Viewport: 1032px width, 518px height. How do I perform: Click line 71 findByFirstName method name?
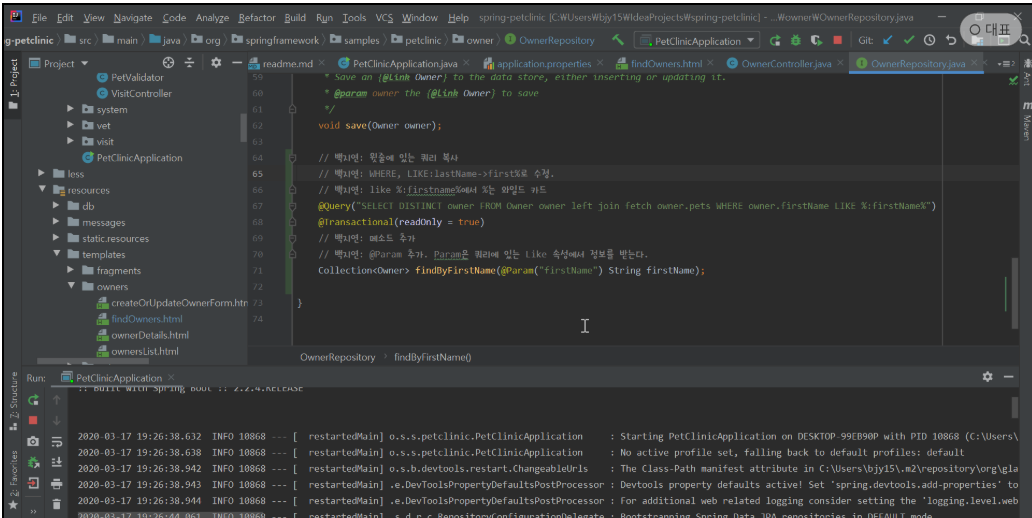pyautogui.click(x=454, y=271)
